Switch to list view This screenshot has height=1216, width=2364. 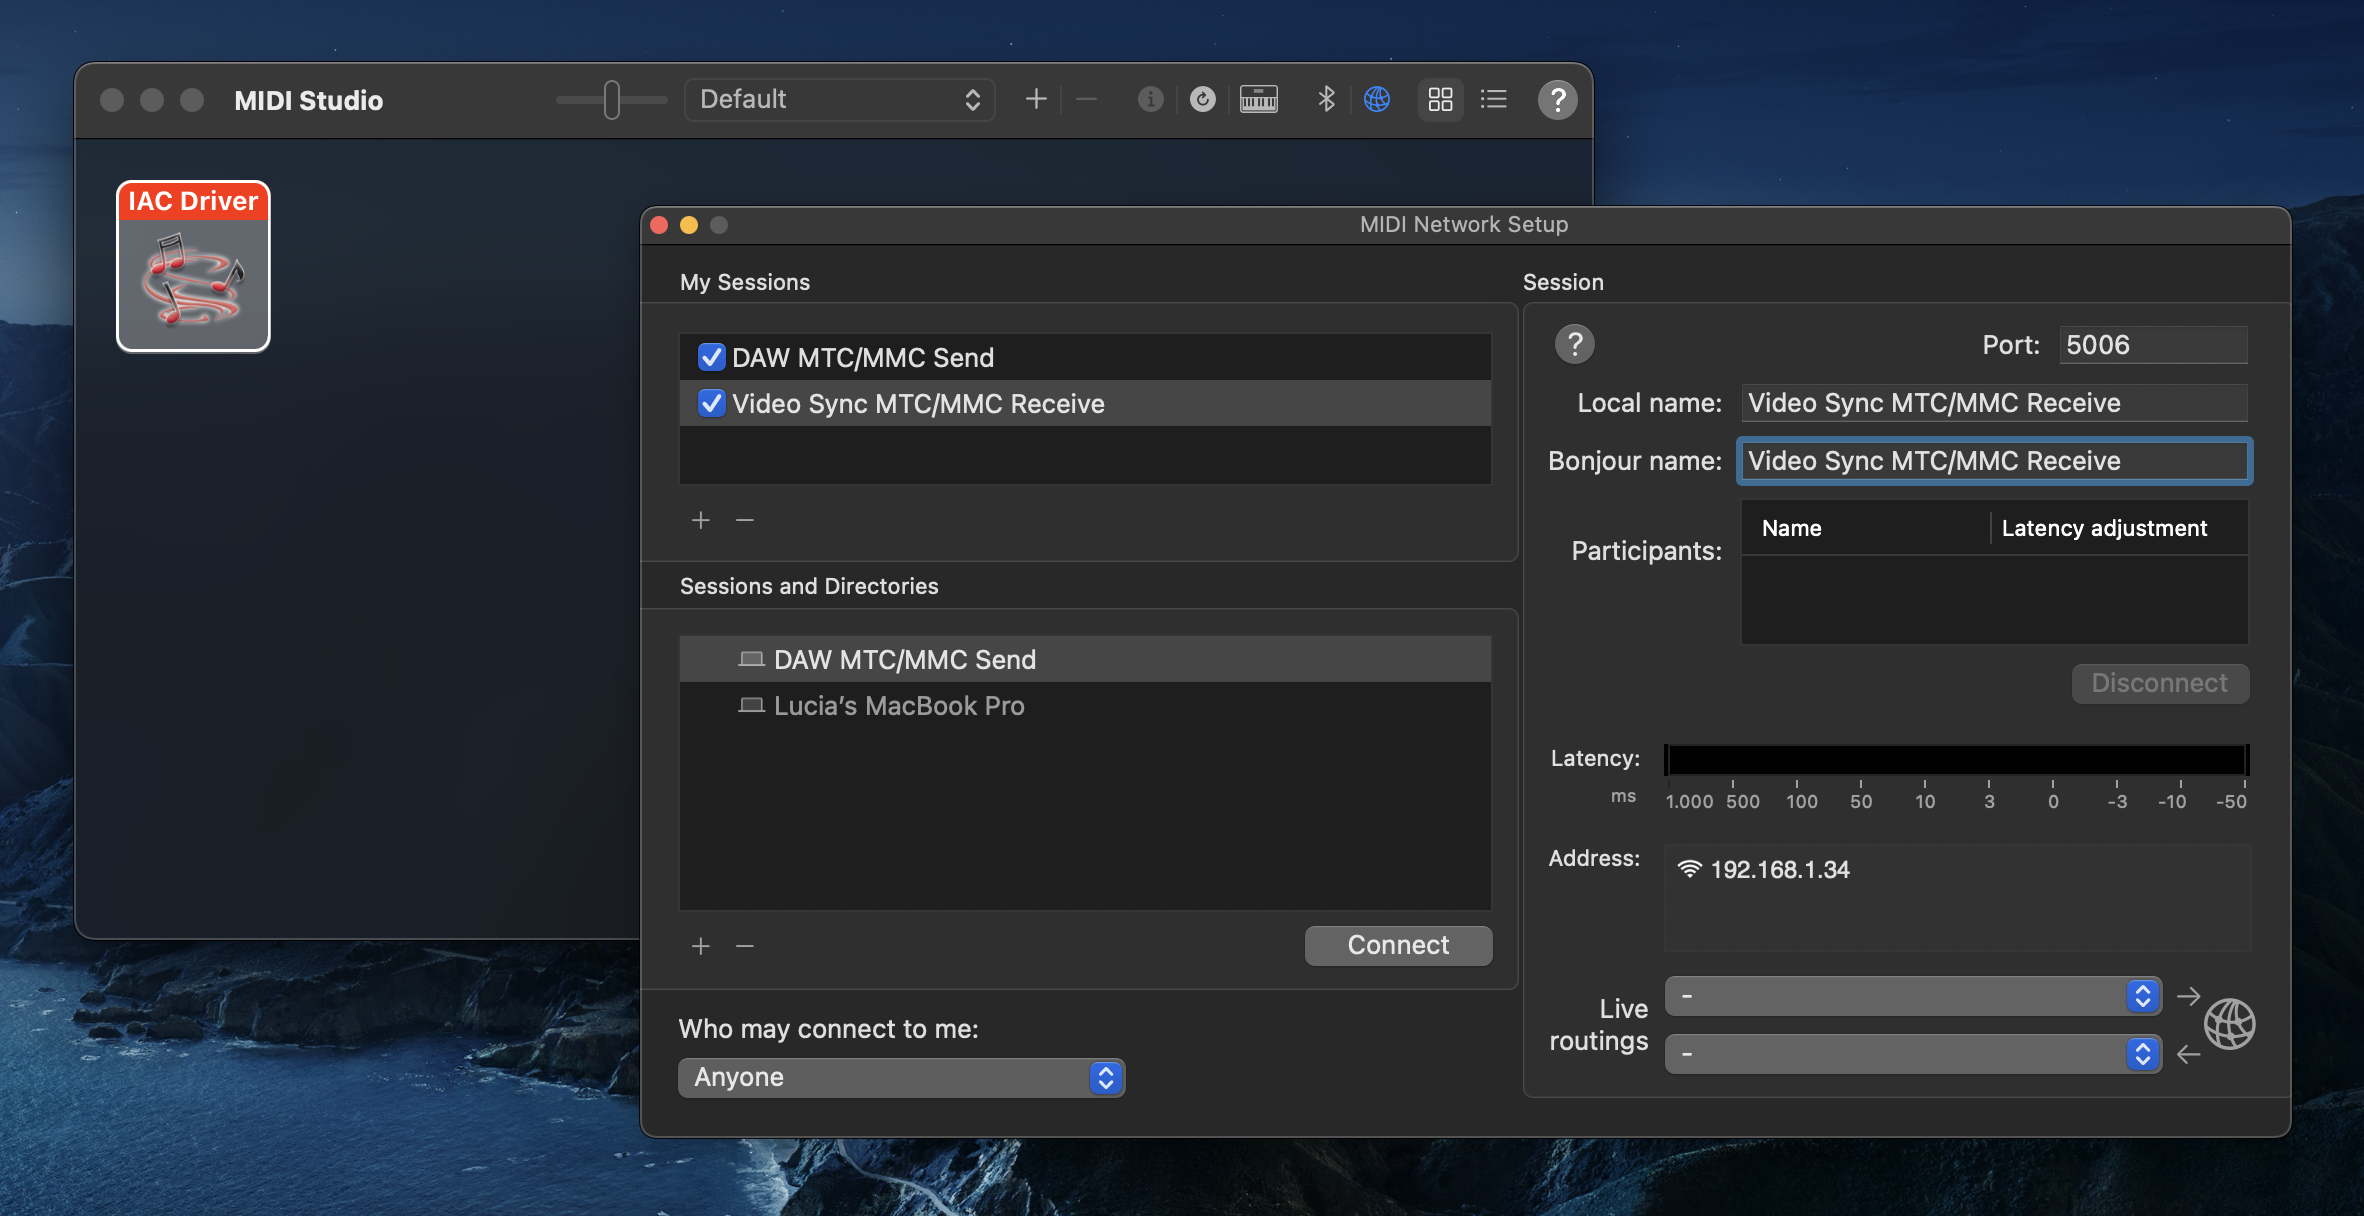click(x=1493, y=99)
